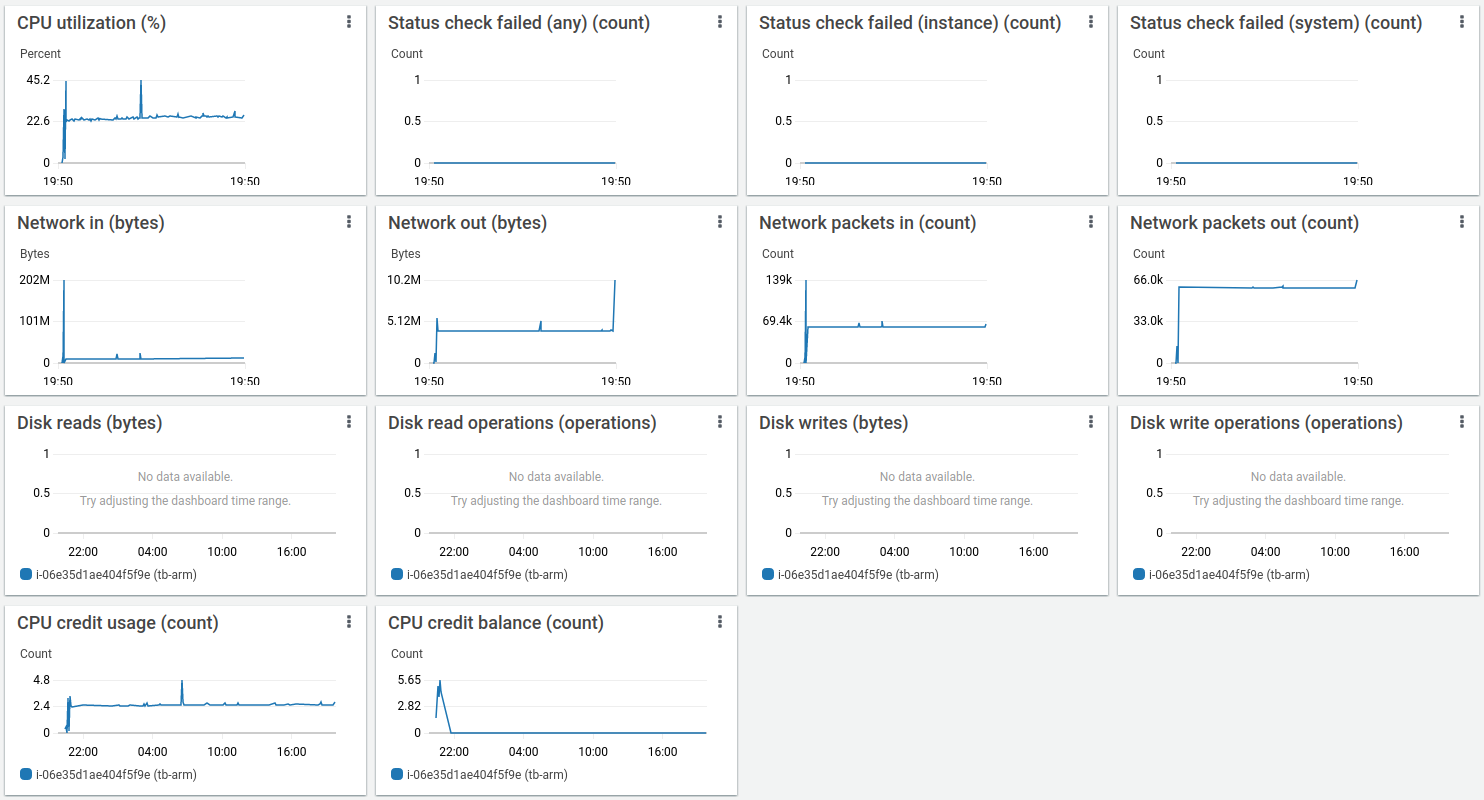Open the Disk reads (bytes) widget menu
Viewport: 1484px width, 800px height.
[x=349, y=422]
